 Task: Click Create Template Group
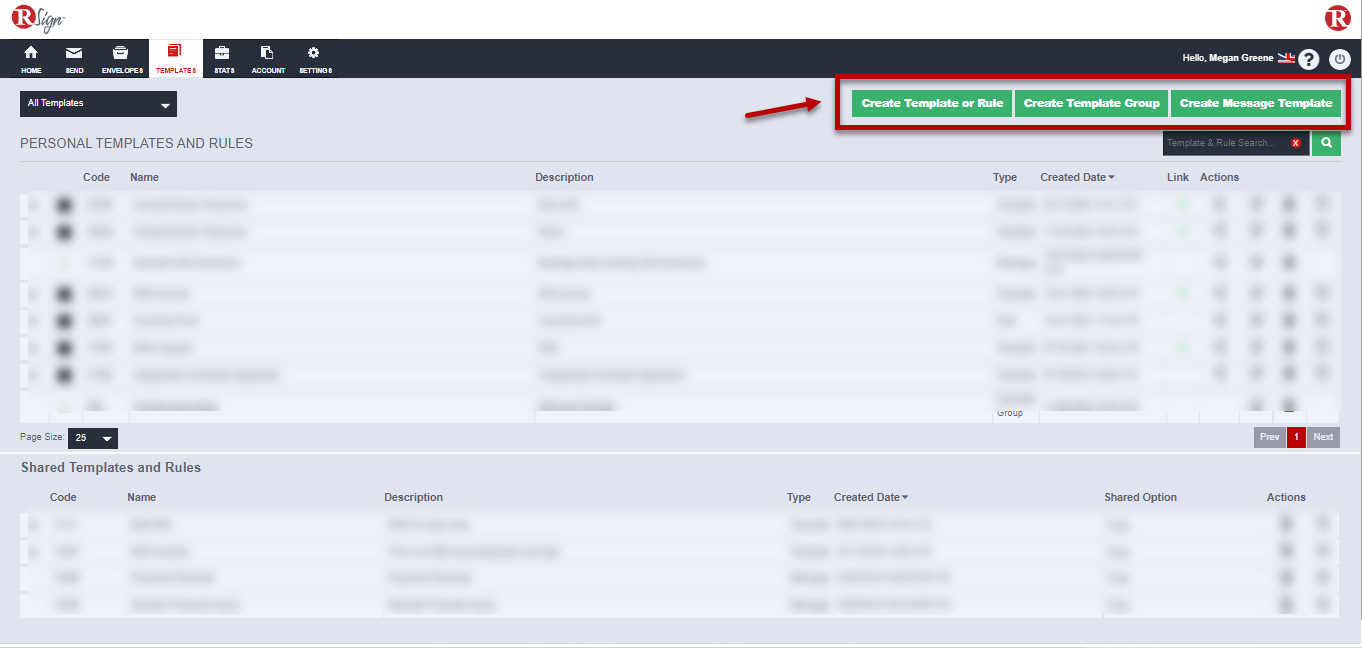[x=1092, y=103]
